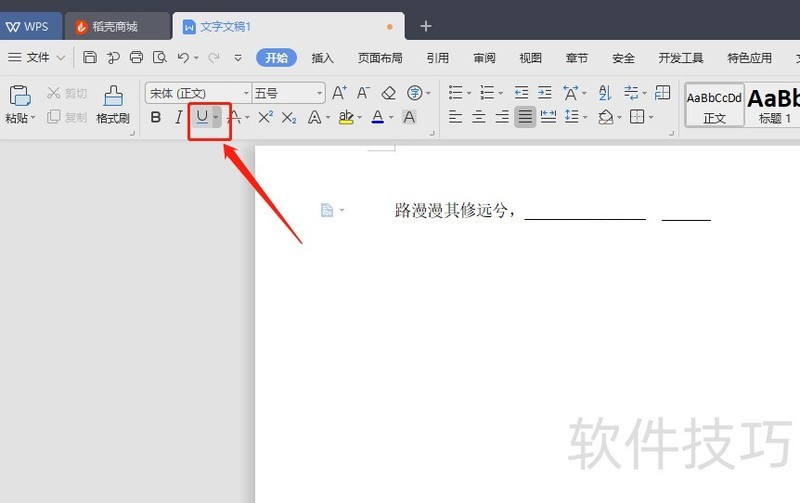The height and width of the screenshot is (503, 800).
Task: Open the numbered list dropdown
Action: (x=501, y=93)
